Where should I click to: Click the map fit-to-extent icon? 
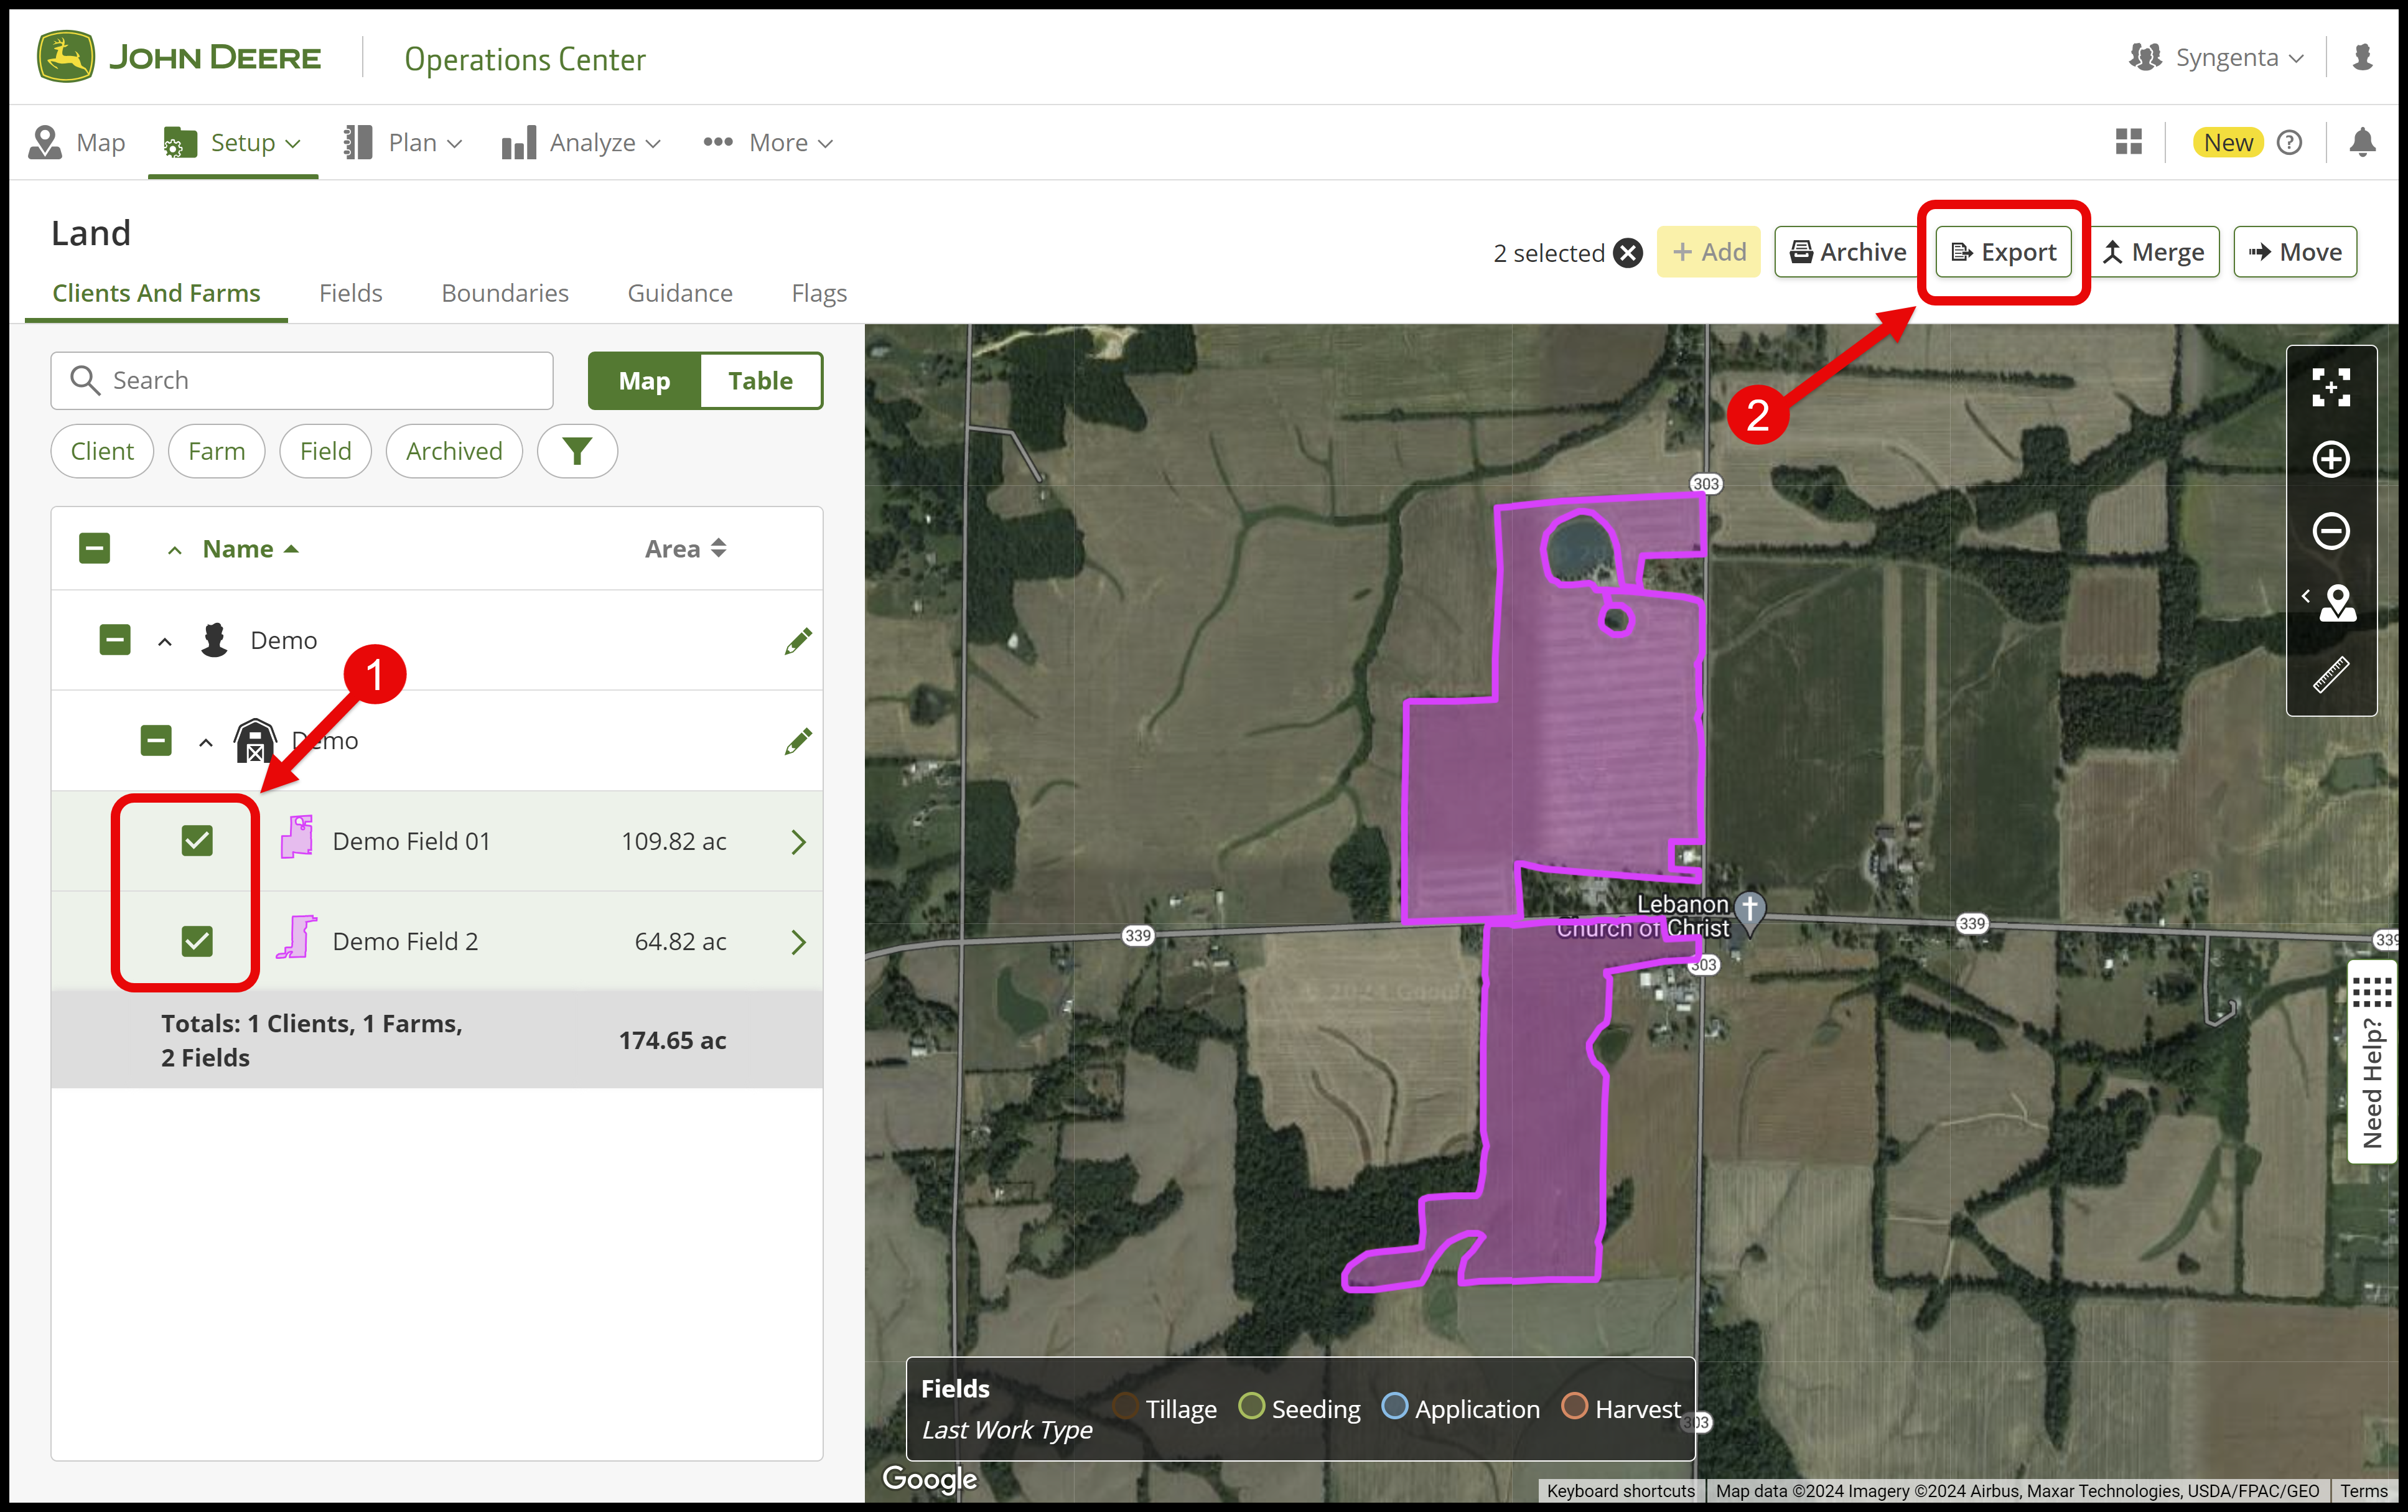(2331, 387)
